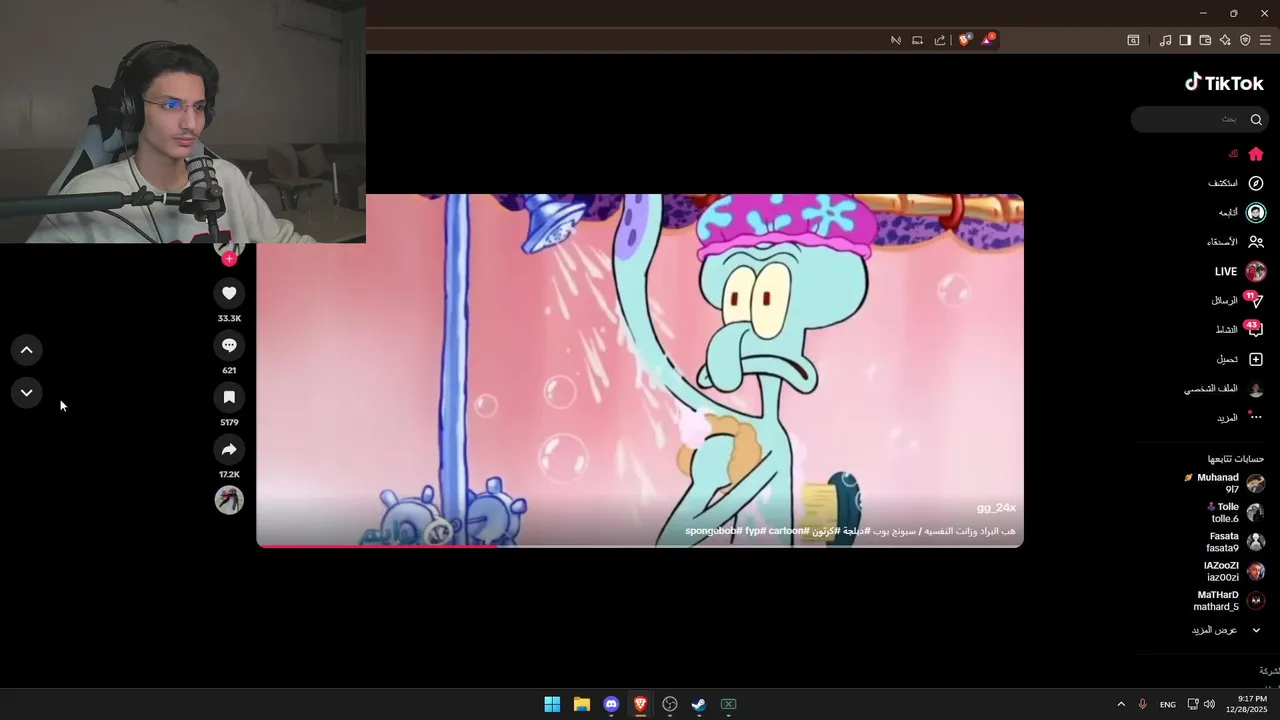Open the Brave Wallet icon
This screenshot has height=720, width=1280.
pos(1205,40)
